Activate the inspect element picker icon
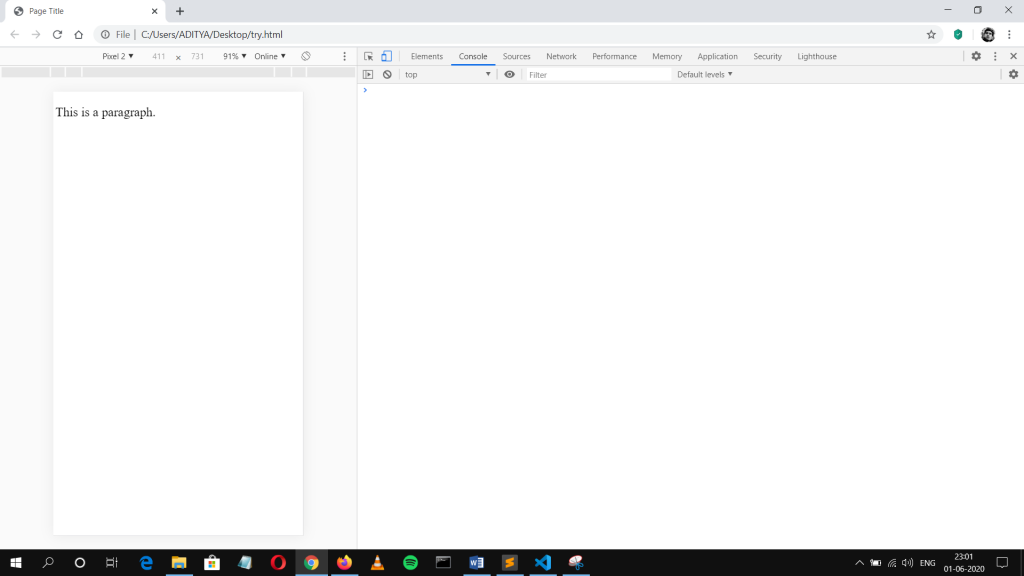This screenshot has height=576, width=1024. pyautogui.click(x=368, y=57)
